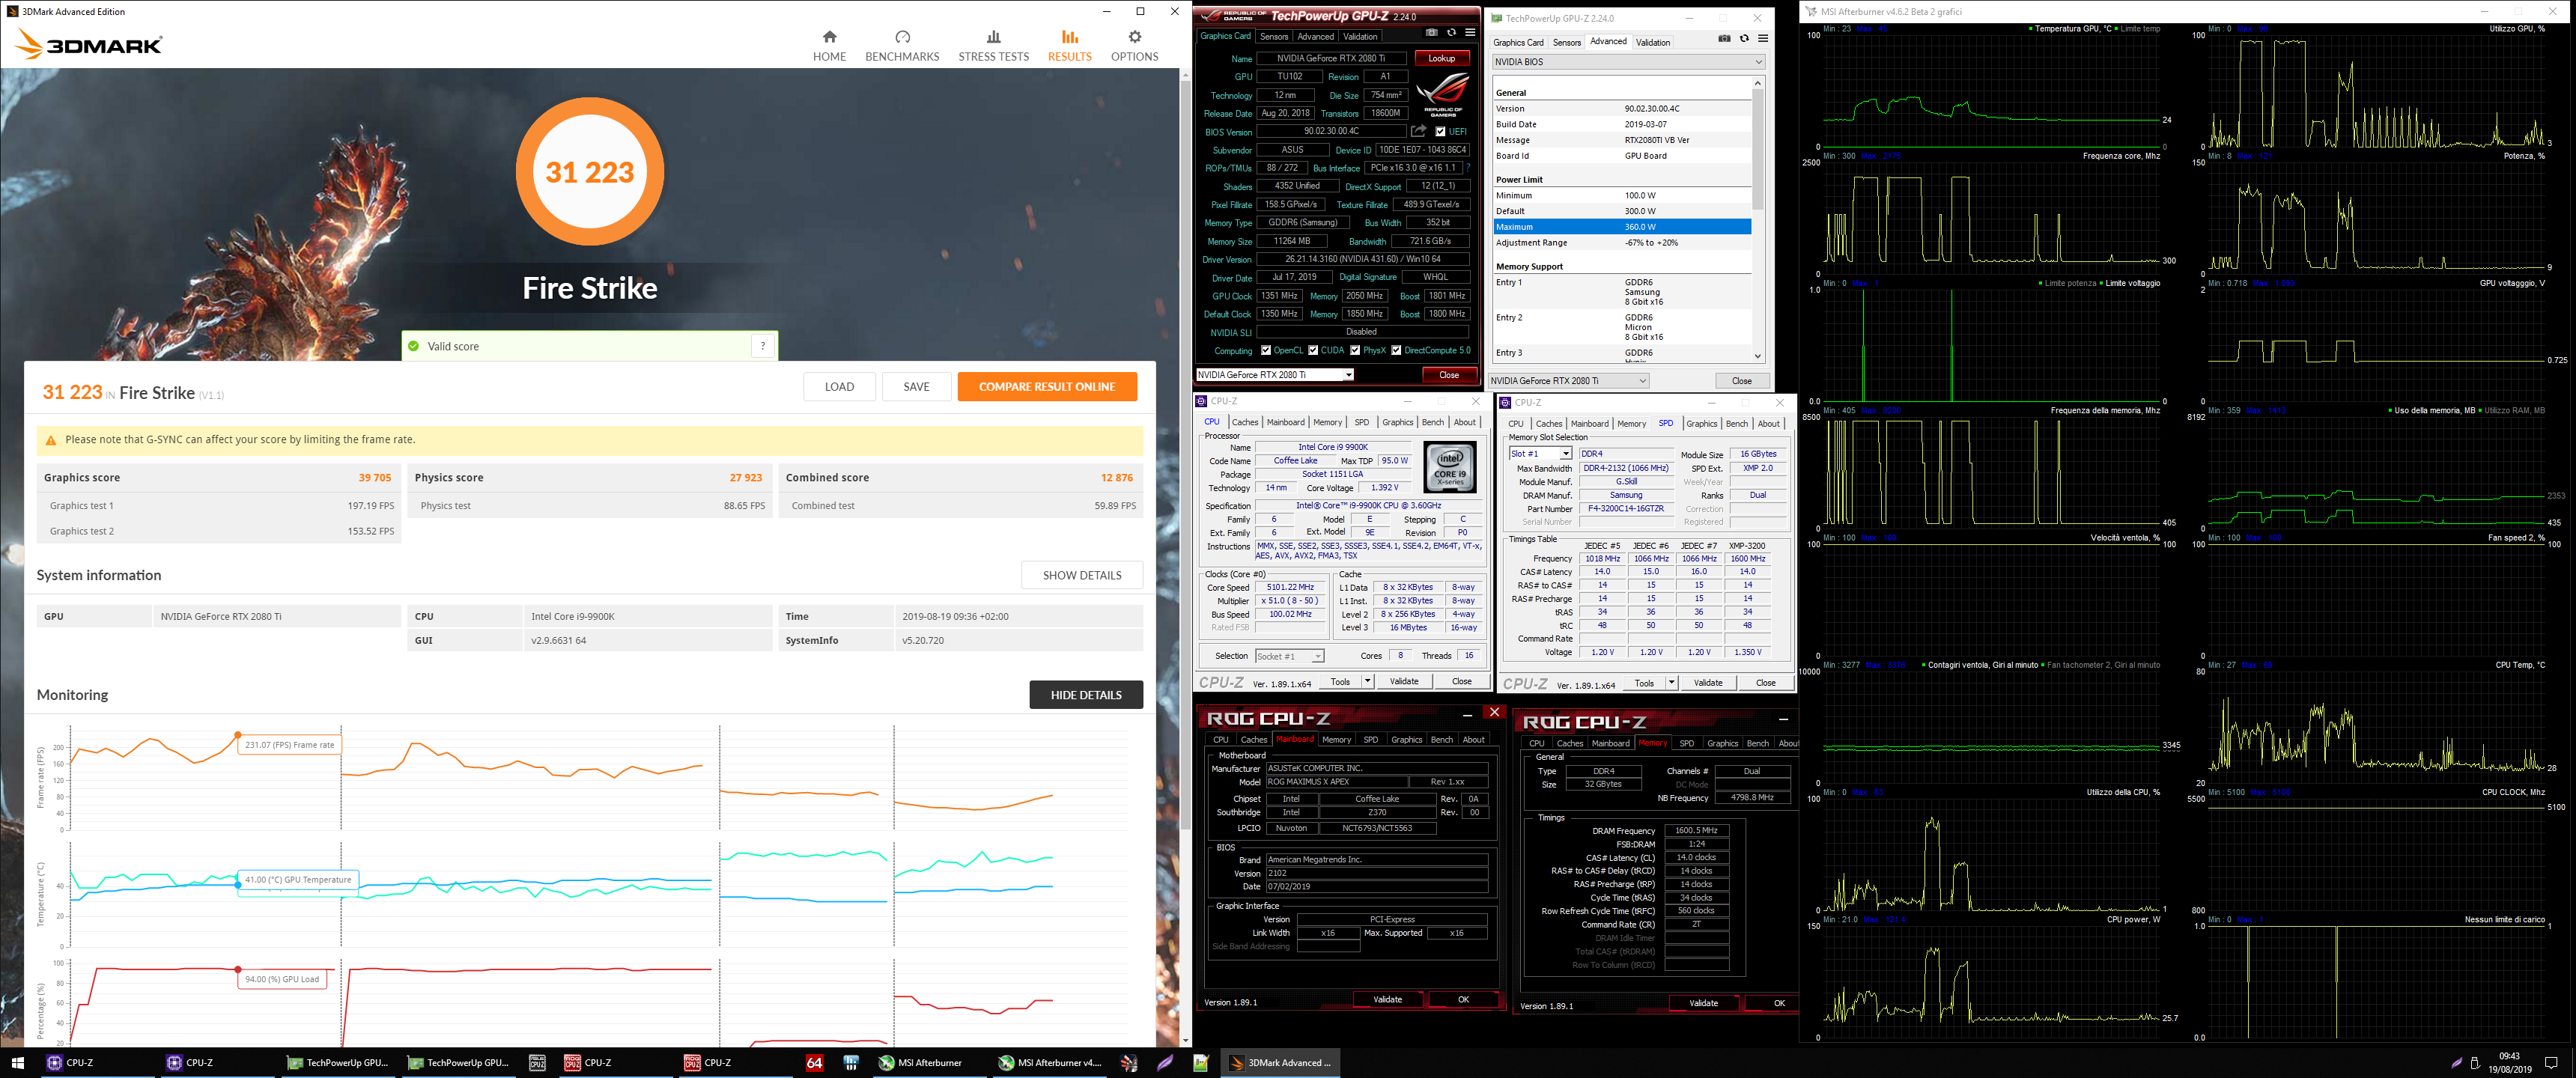Toggle CUDA checkbox in GPU-Z
This screenshot has width=2576, height=1078.
tap(1313, 350)
